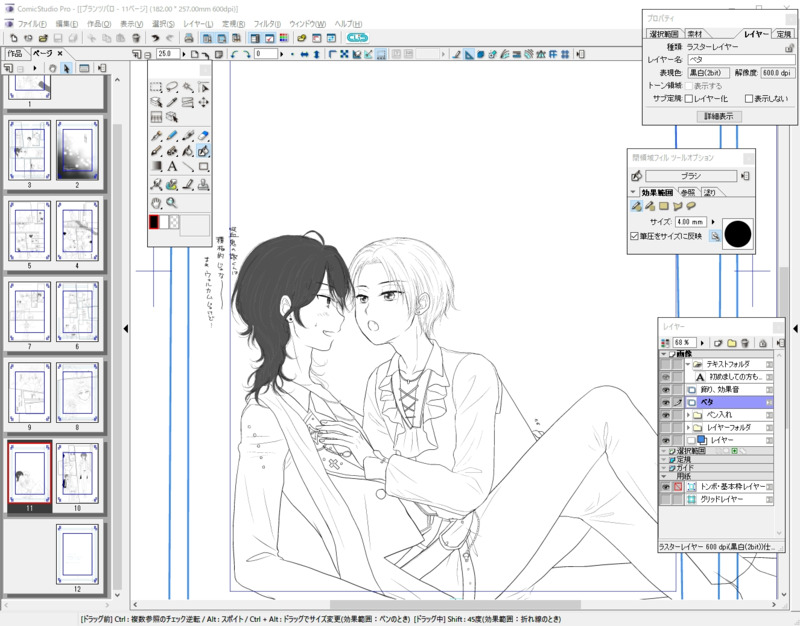Click the 600.0 dpi resolution button

pos(778,73)
